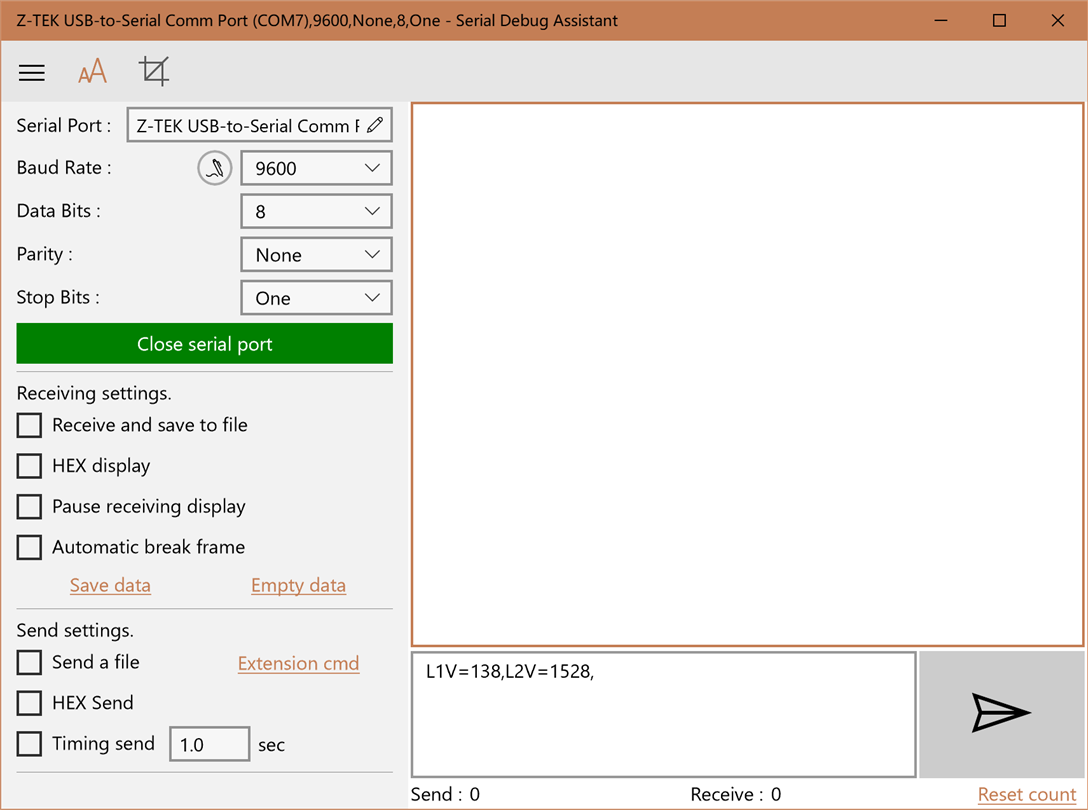
Task: Click the crop icon in toolbar
Action: tap(154, 71)
